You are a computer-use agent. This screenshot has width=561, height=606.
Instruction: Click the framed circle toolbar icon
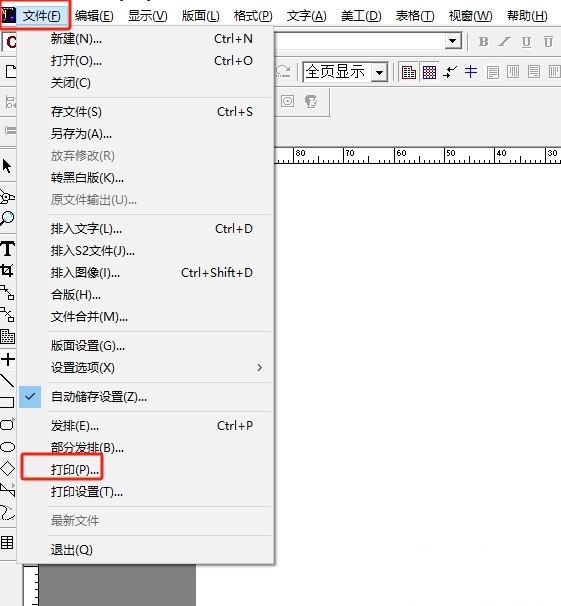click(287, 102)
